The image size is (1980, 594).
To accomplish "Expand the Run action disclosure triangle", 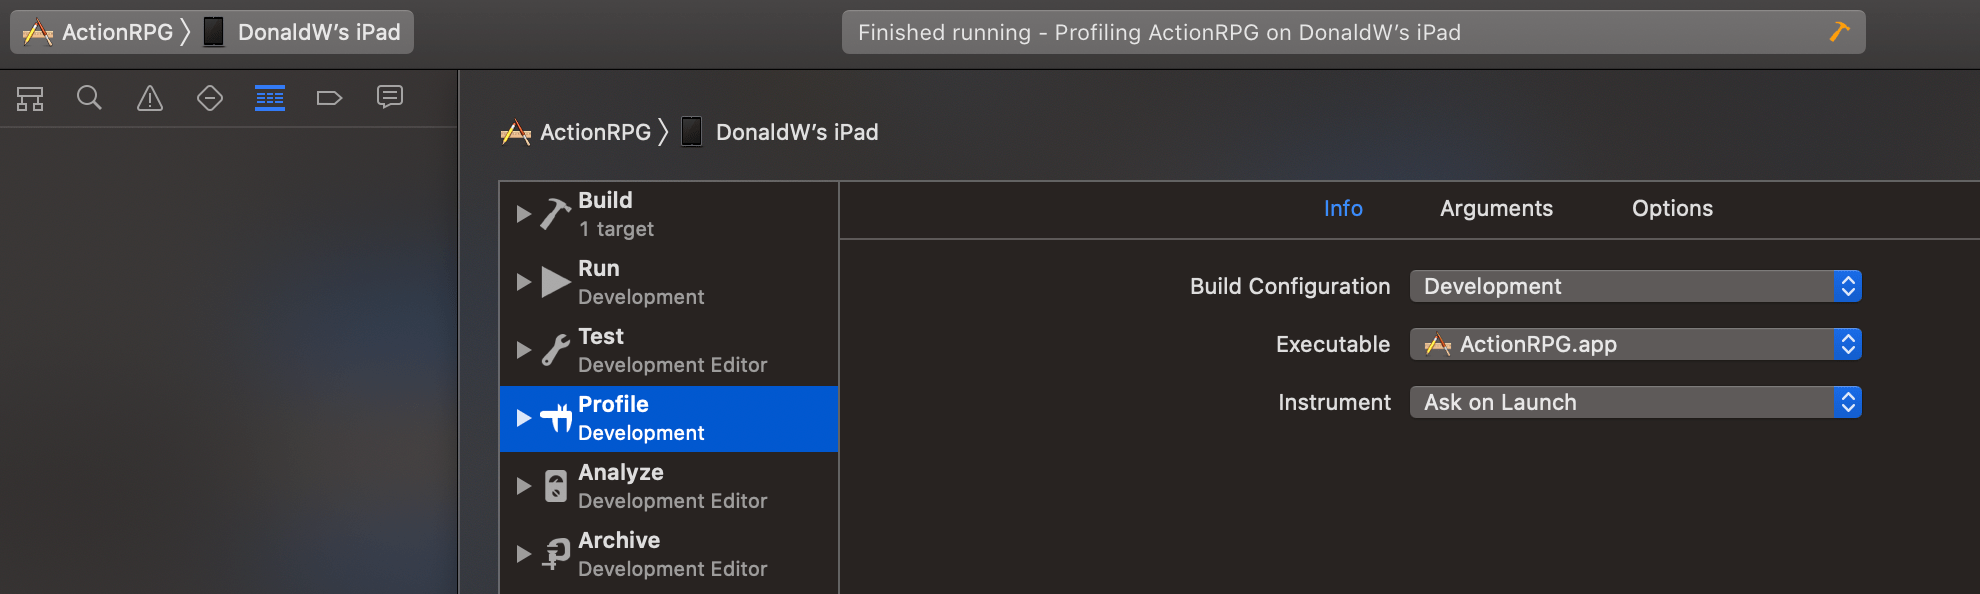I will pyautogui.click(x=523, y=282).
